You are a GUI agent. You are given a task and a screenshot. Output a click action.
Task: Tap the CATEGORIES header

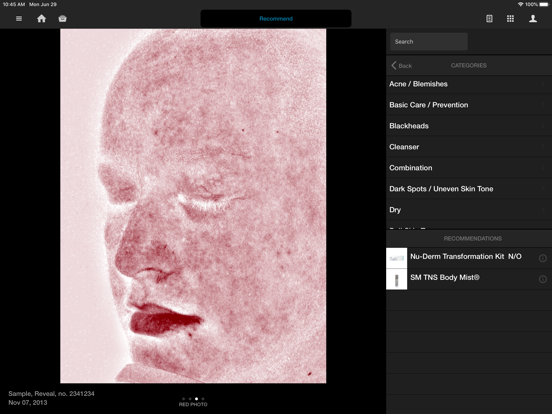[469, 65]
